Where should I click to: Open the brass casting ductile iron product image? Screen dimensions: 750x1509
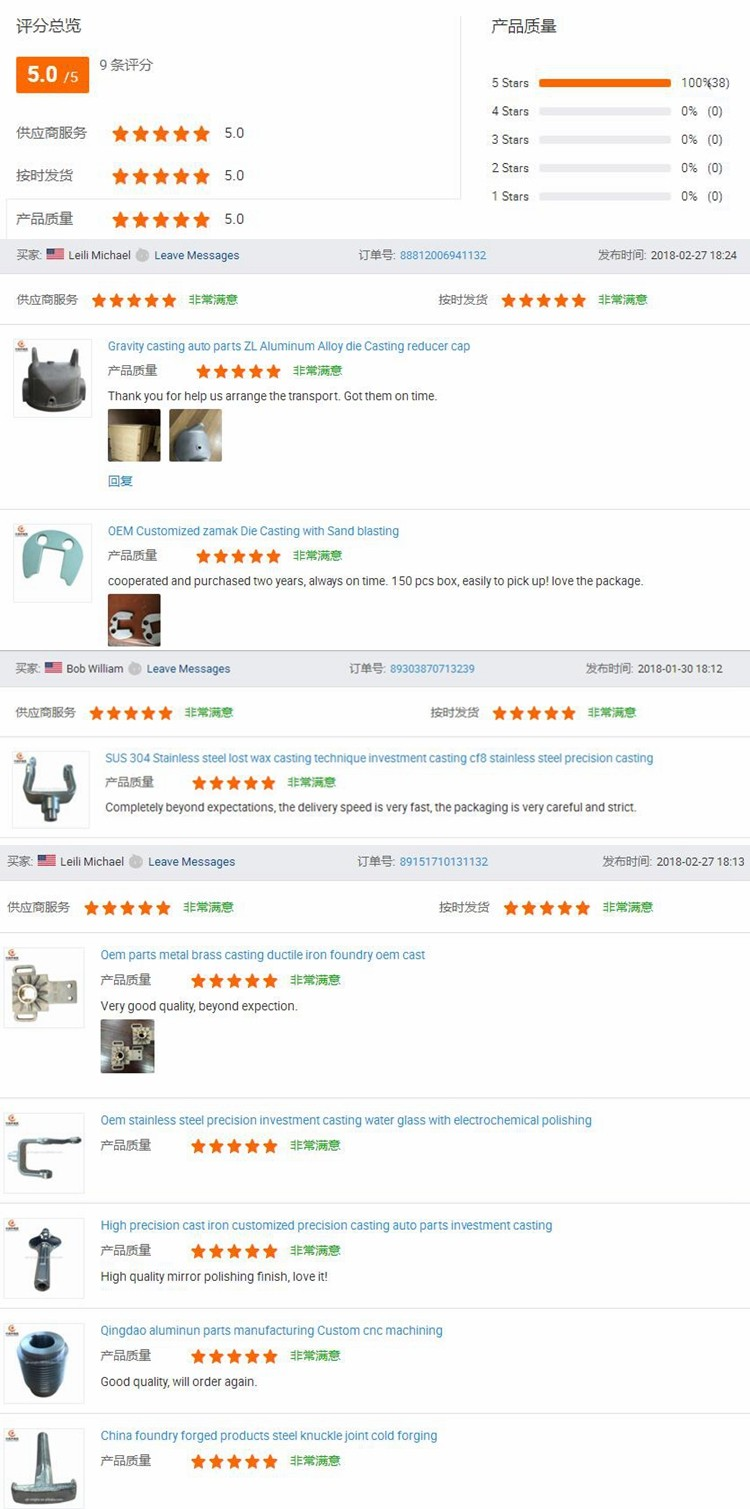click(x=44, y=987)
